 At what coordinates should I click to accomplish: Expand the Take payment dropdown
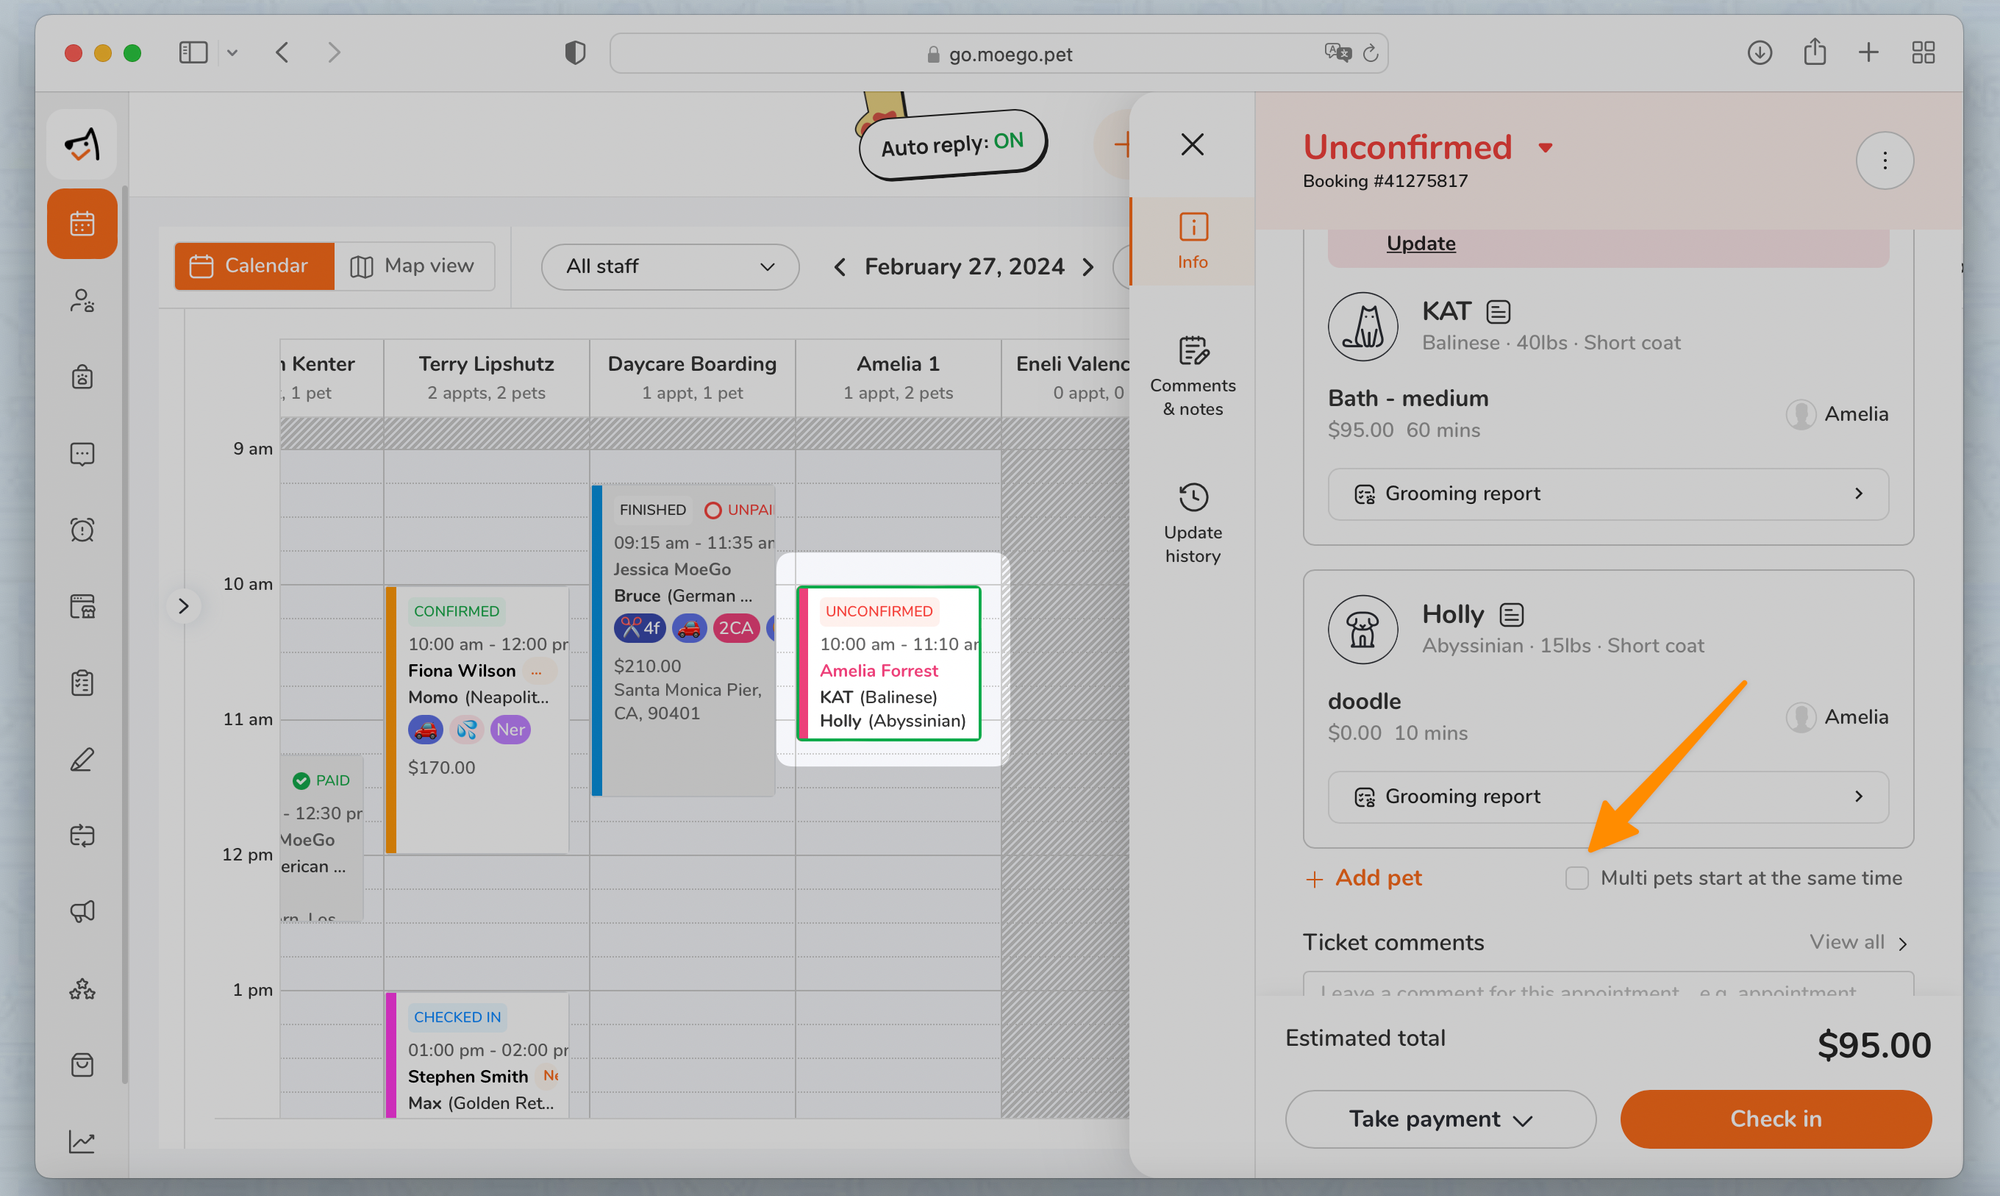click(1440, 1119)
